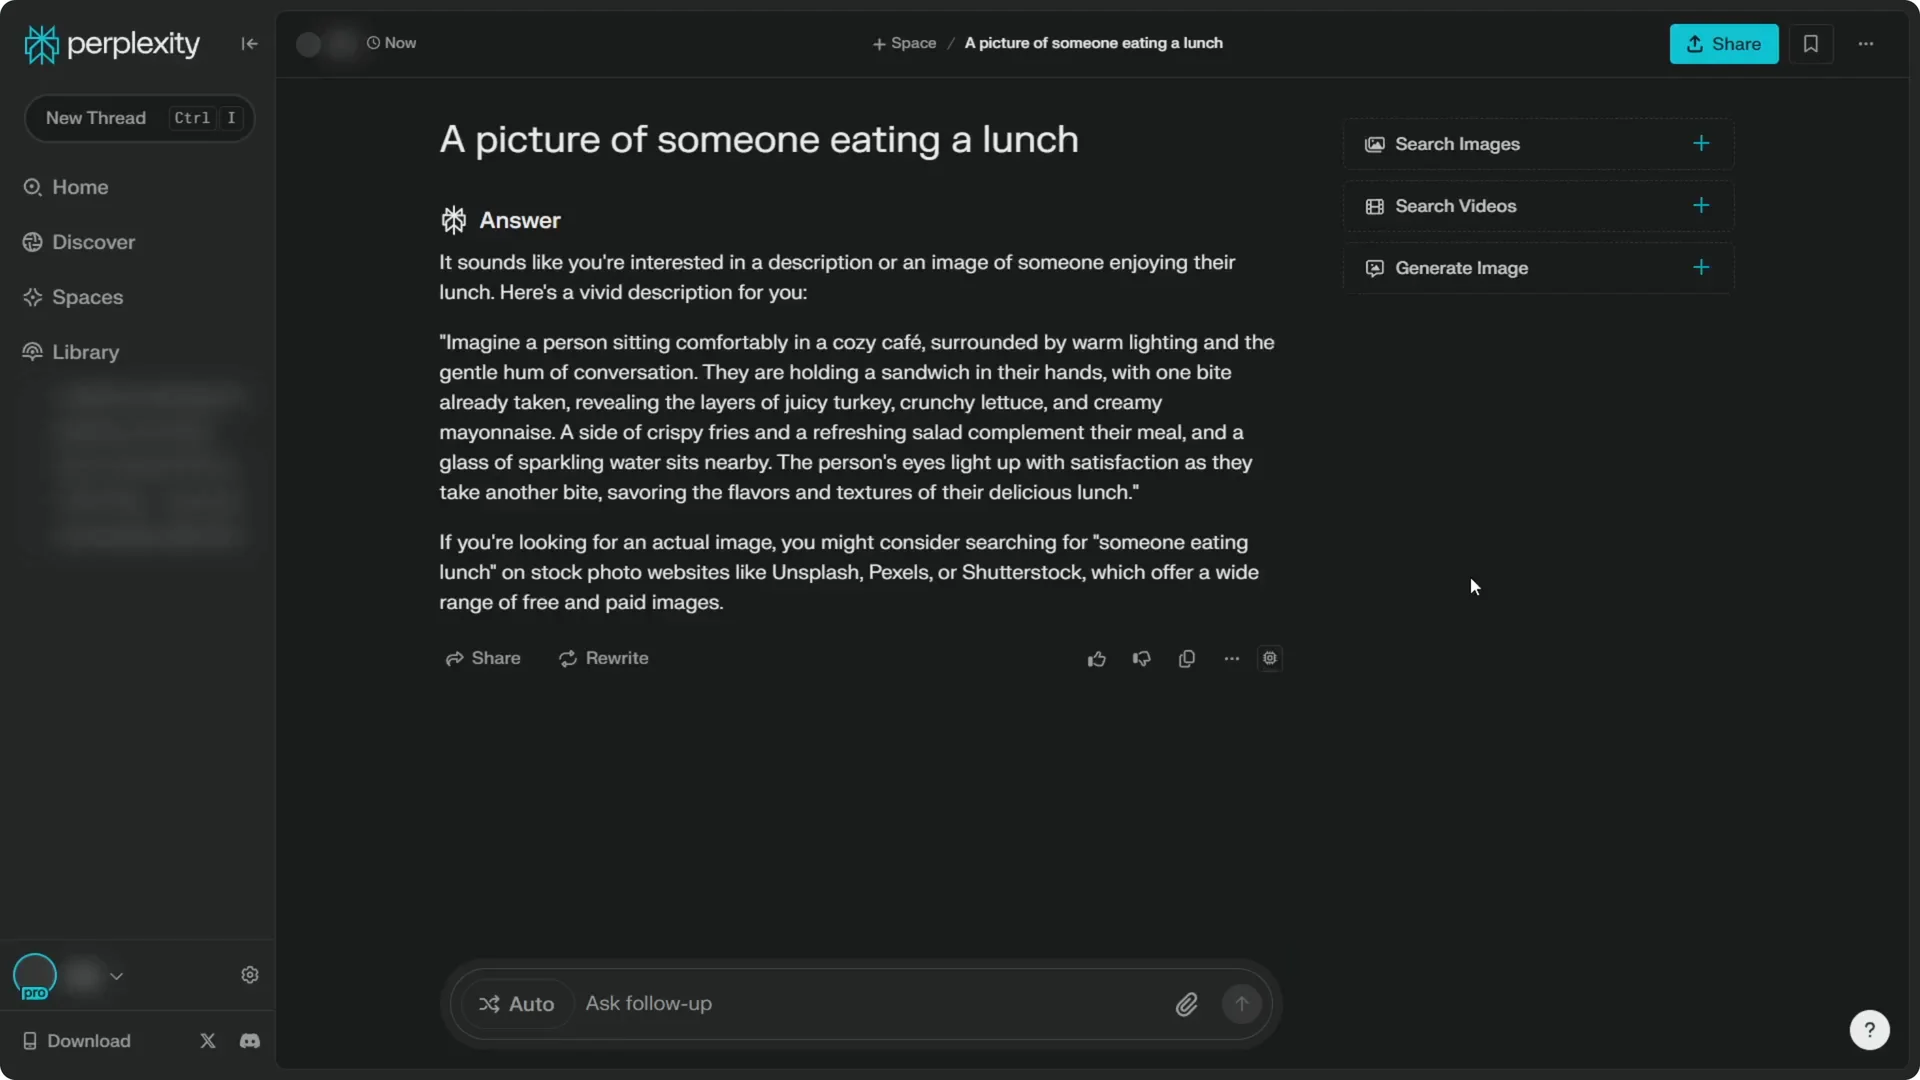Expand the Search Images option
1920x1080 pixels.
click(1701, 144)
